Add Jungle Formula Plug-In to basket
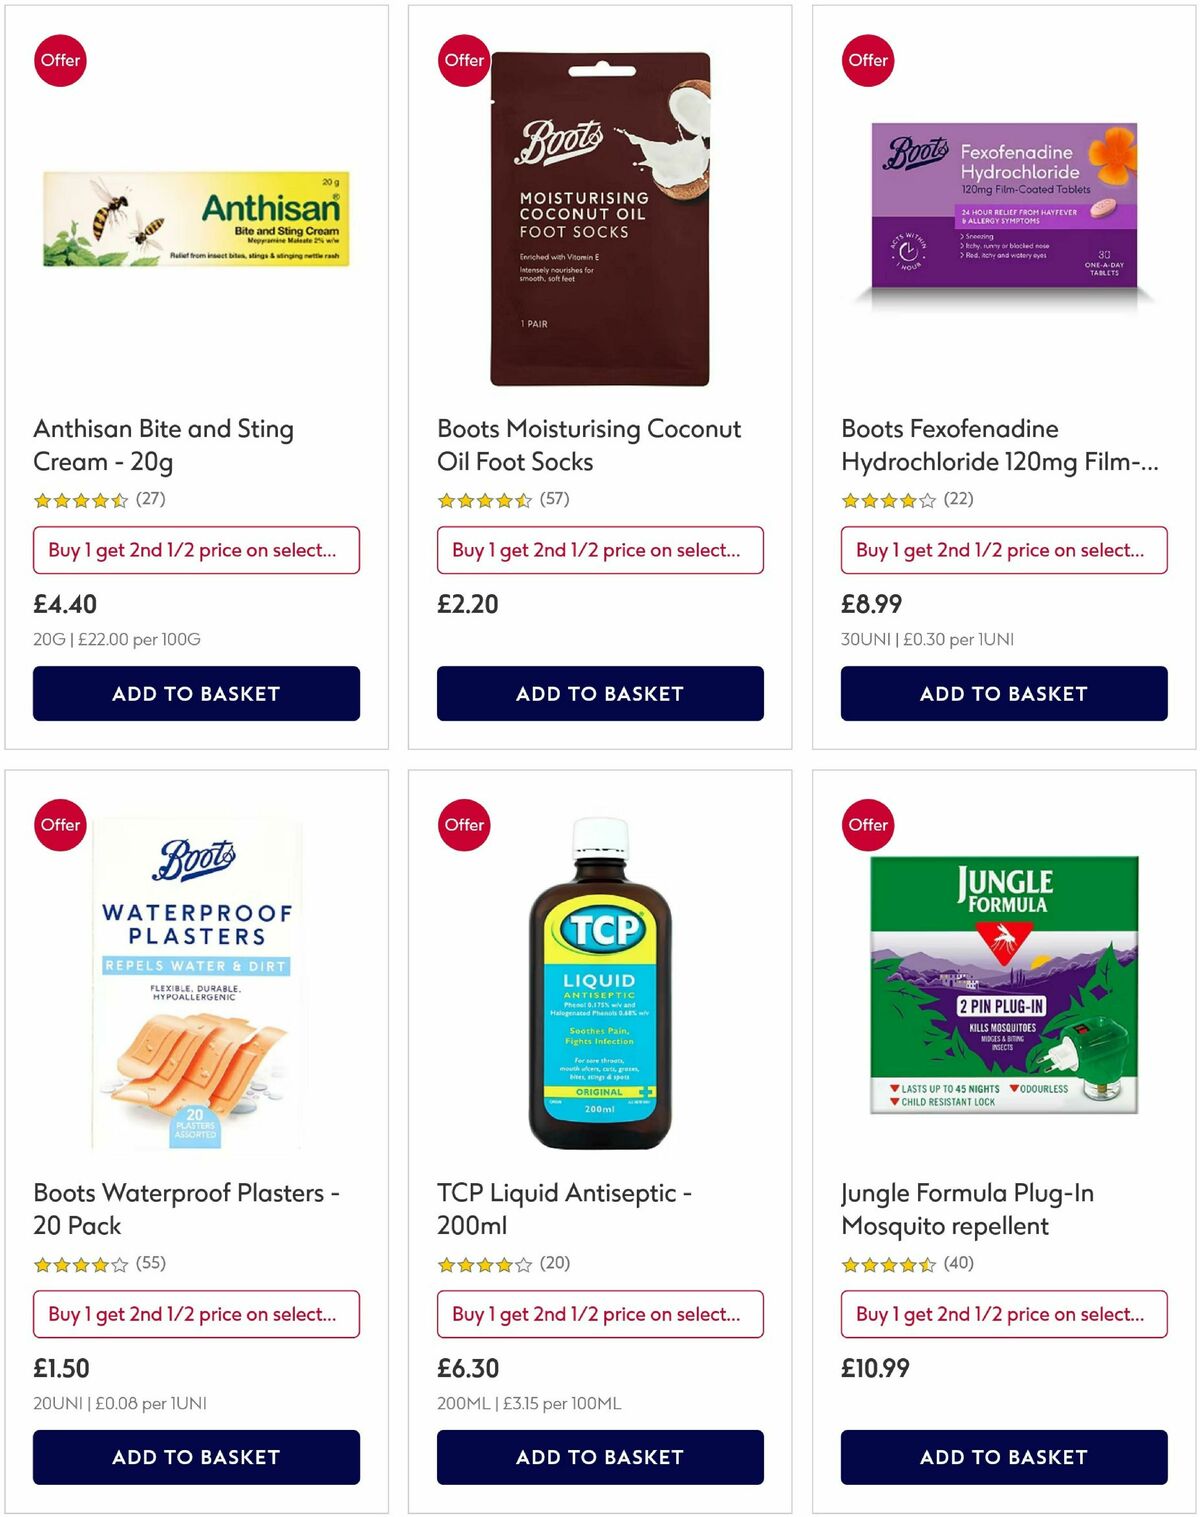Screen dimensions: 1200x1517 [1003, 1457]
